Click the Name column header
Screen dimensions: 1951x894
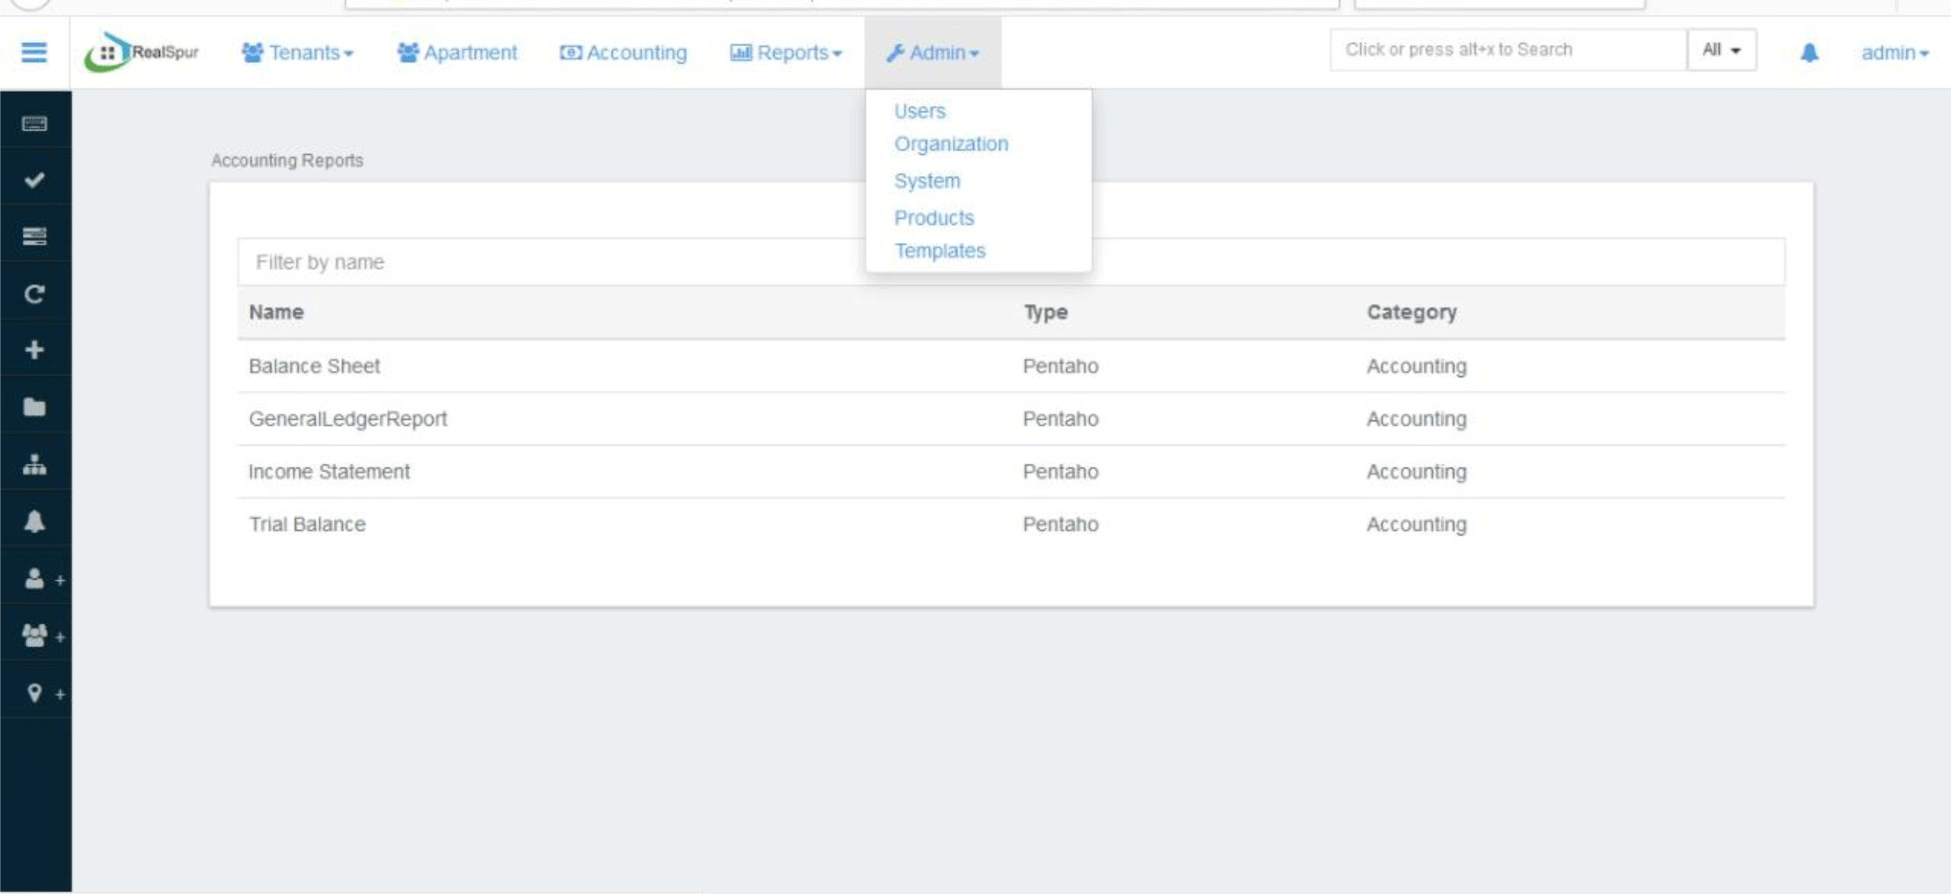tap(276, 312)
